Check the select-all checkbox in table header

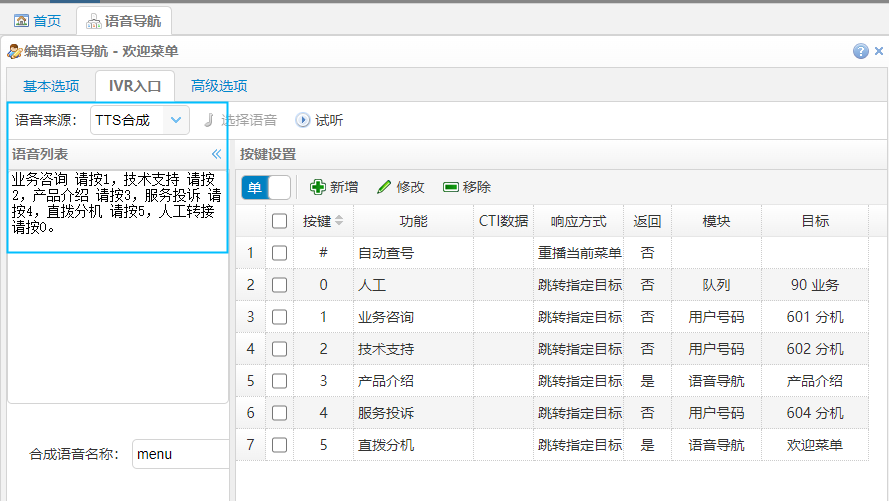point(280,221)
